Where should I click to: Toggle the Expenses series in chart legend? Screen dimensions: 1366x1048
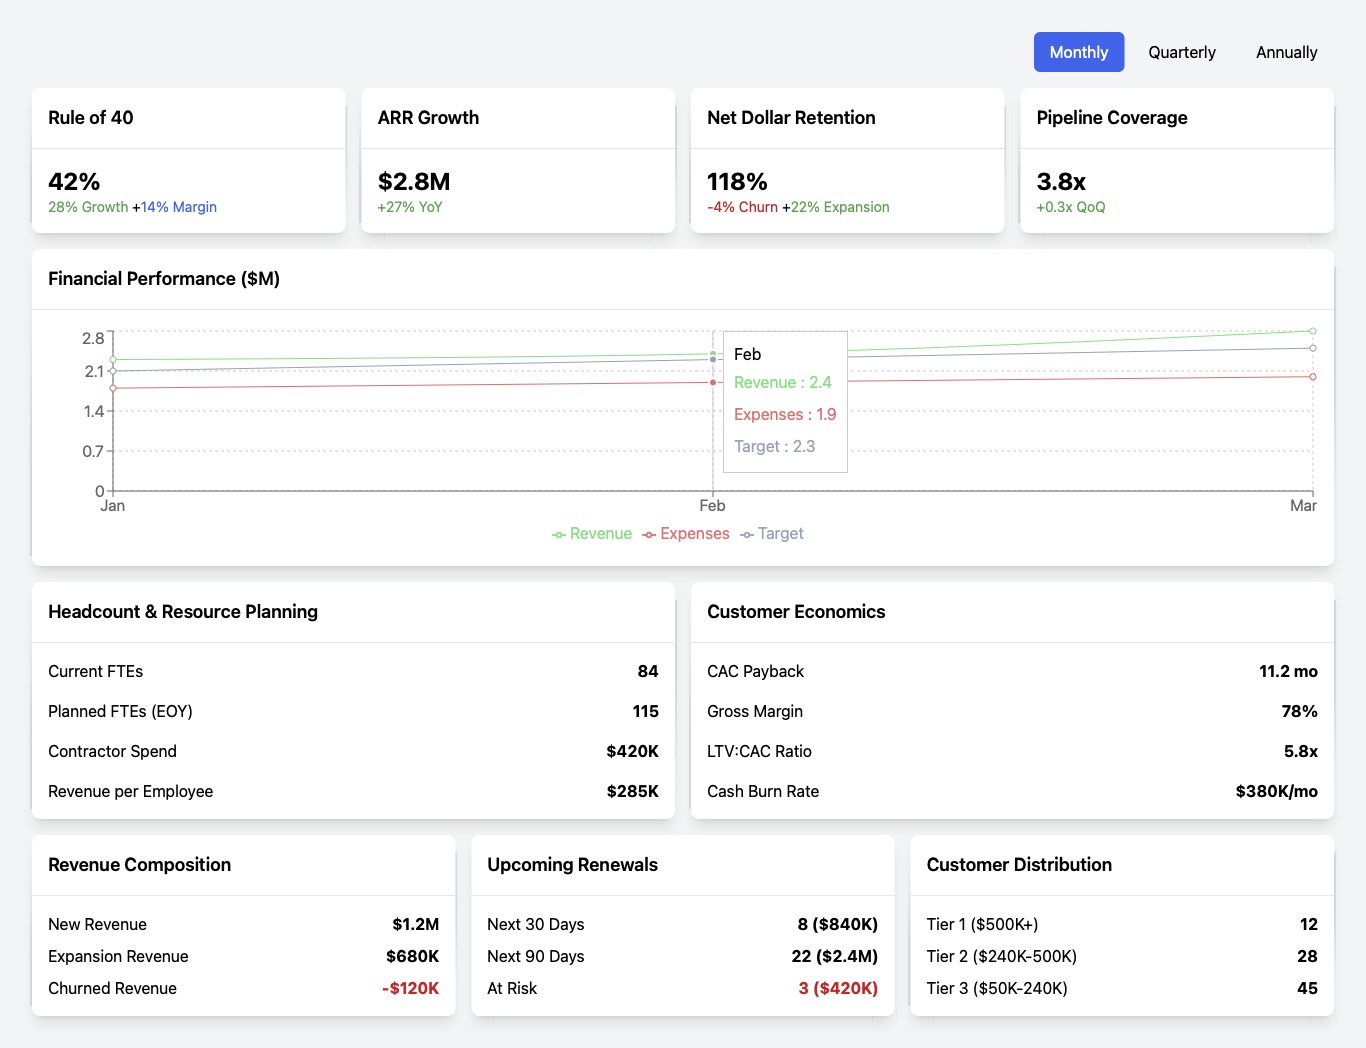click(686, 534)
